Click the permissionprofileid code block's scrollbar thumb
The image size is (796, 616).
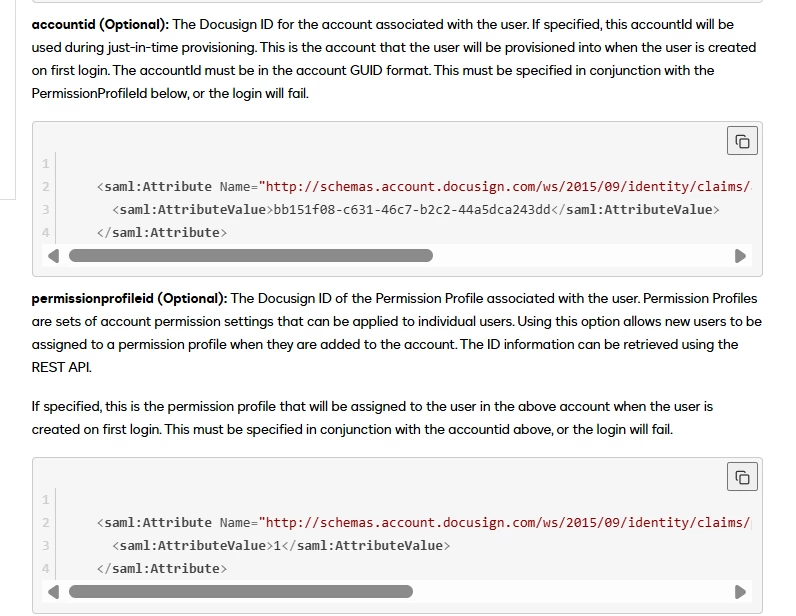coord(241,592)
